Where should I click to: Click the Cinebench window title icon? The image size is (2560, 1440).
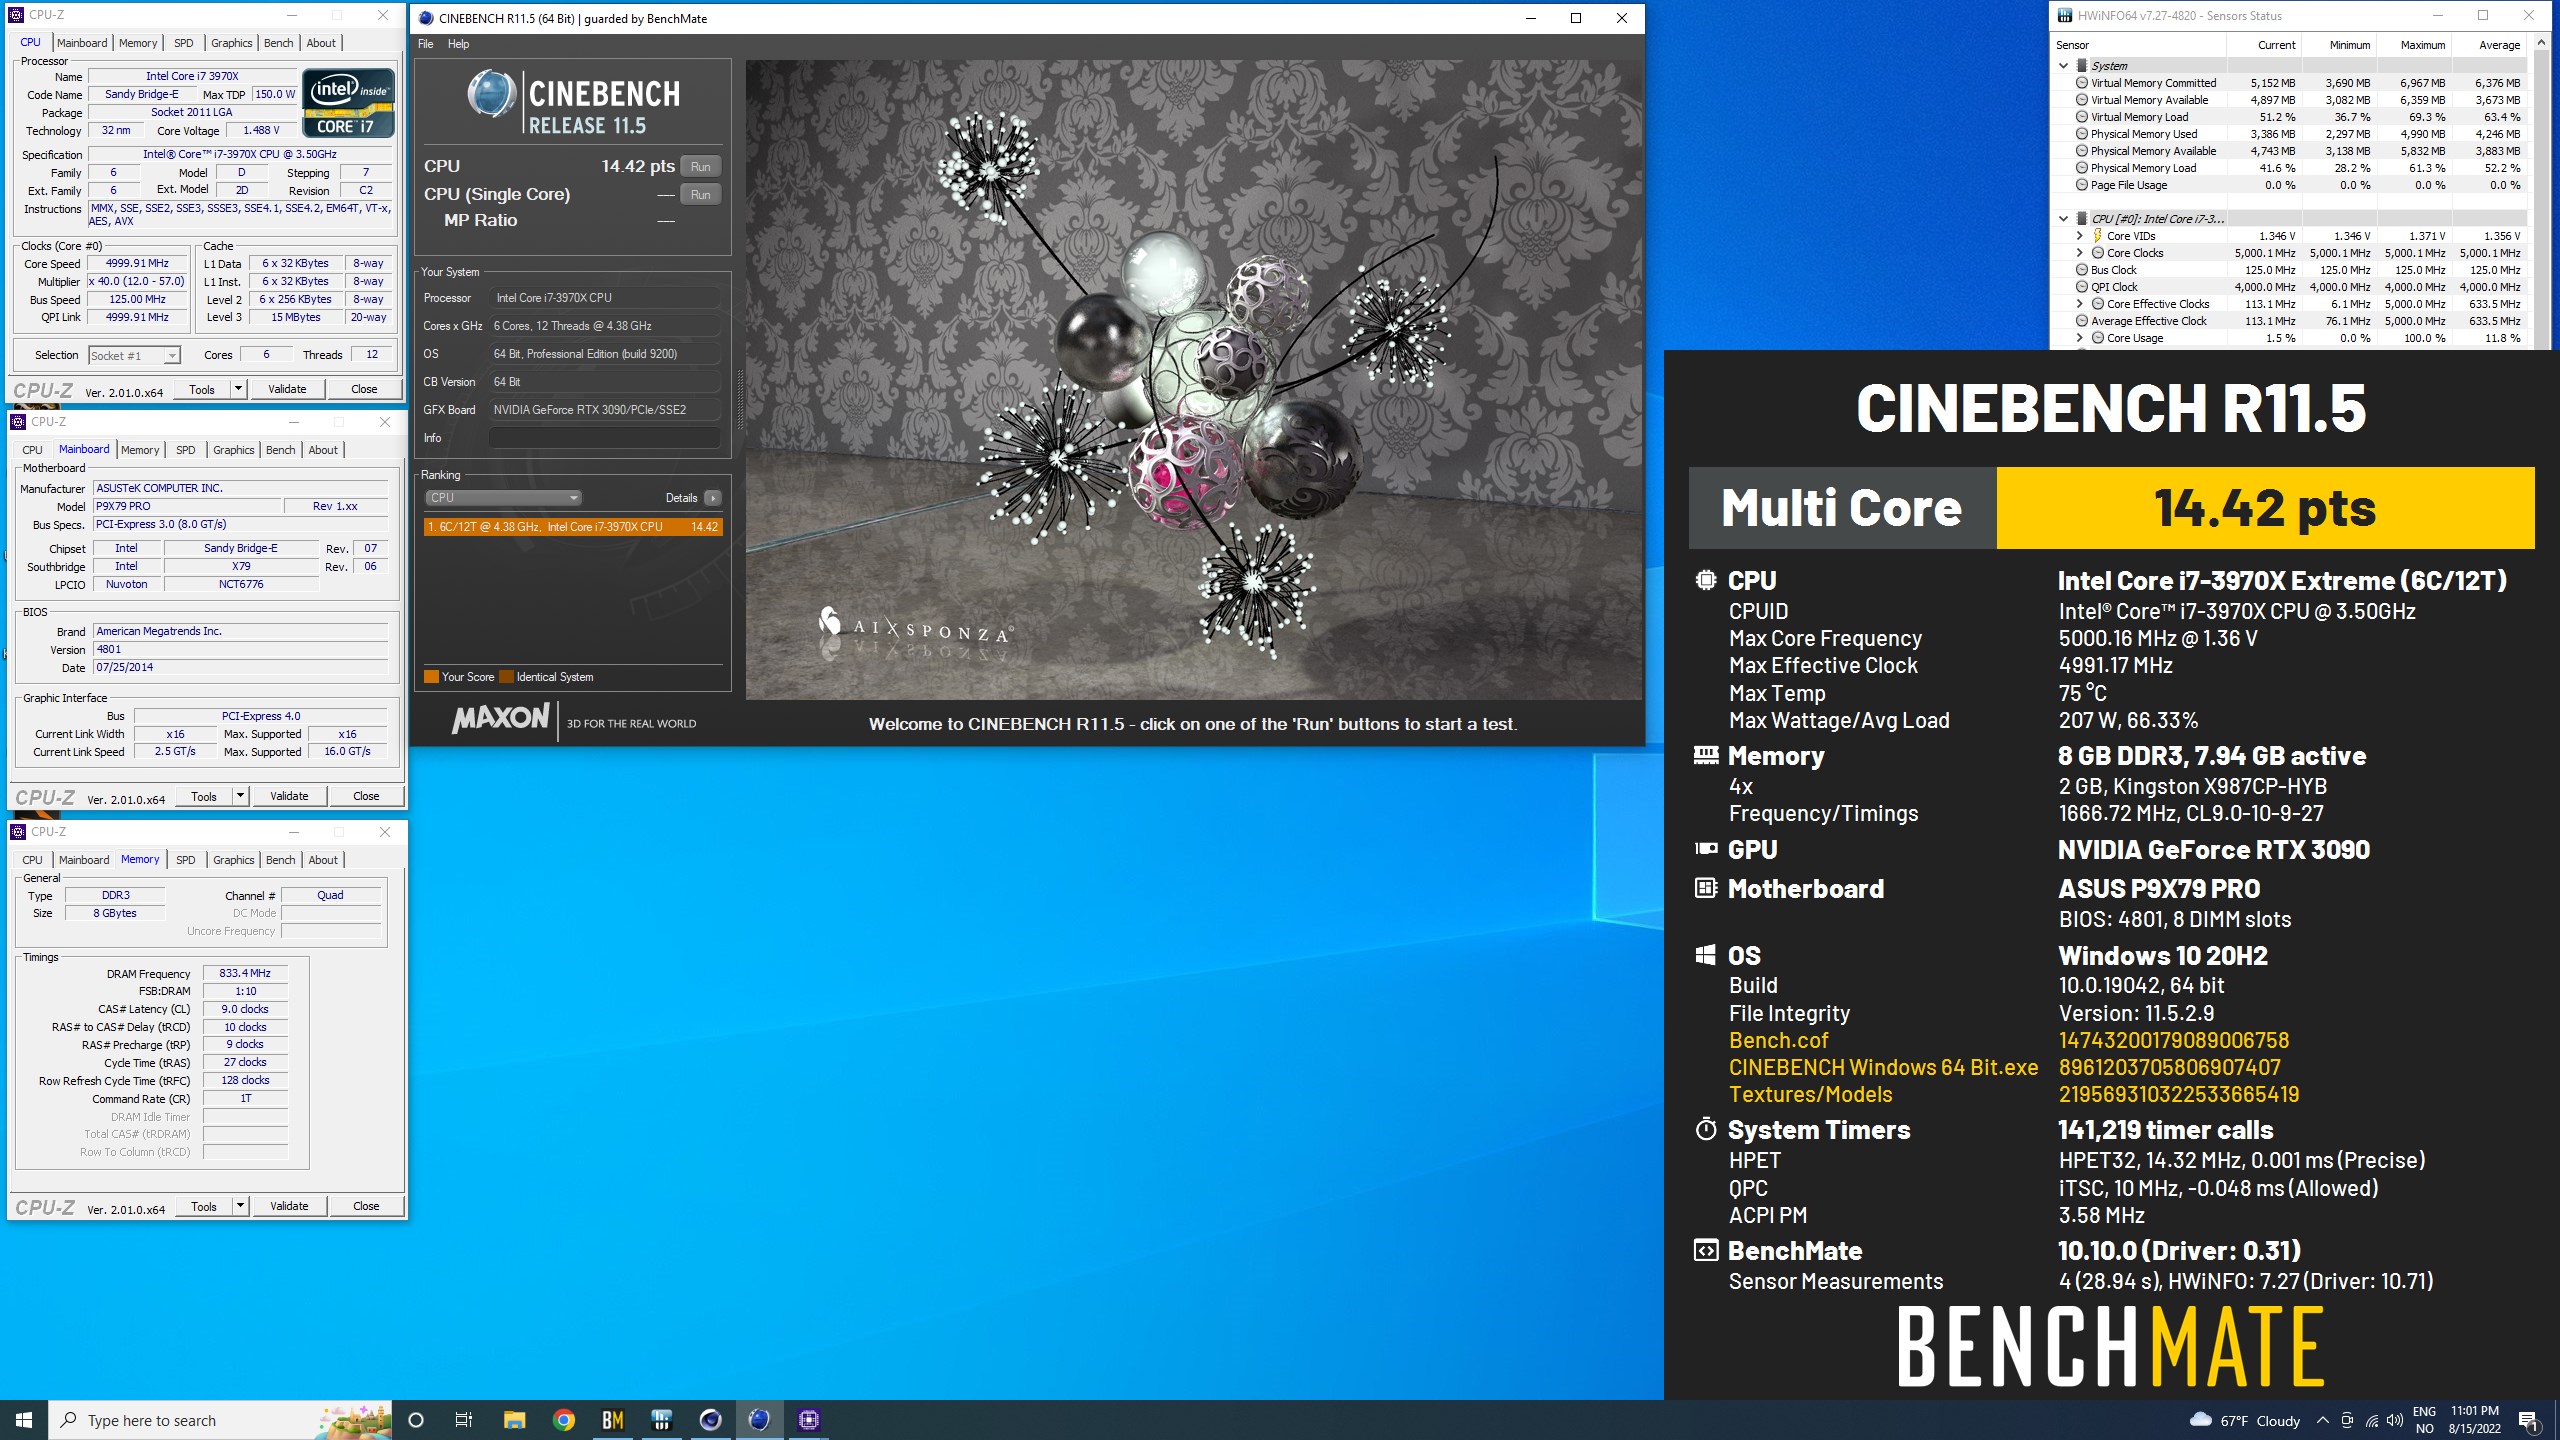point(427,18)
